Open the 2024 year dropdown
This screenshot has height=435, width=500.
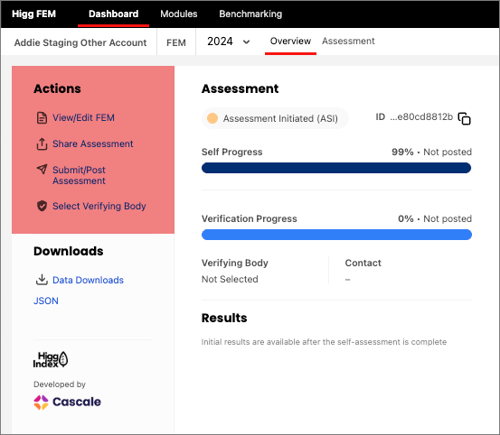pyautogui.click(x=228, y=42)
